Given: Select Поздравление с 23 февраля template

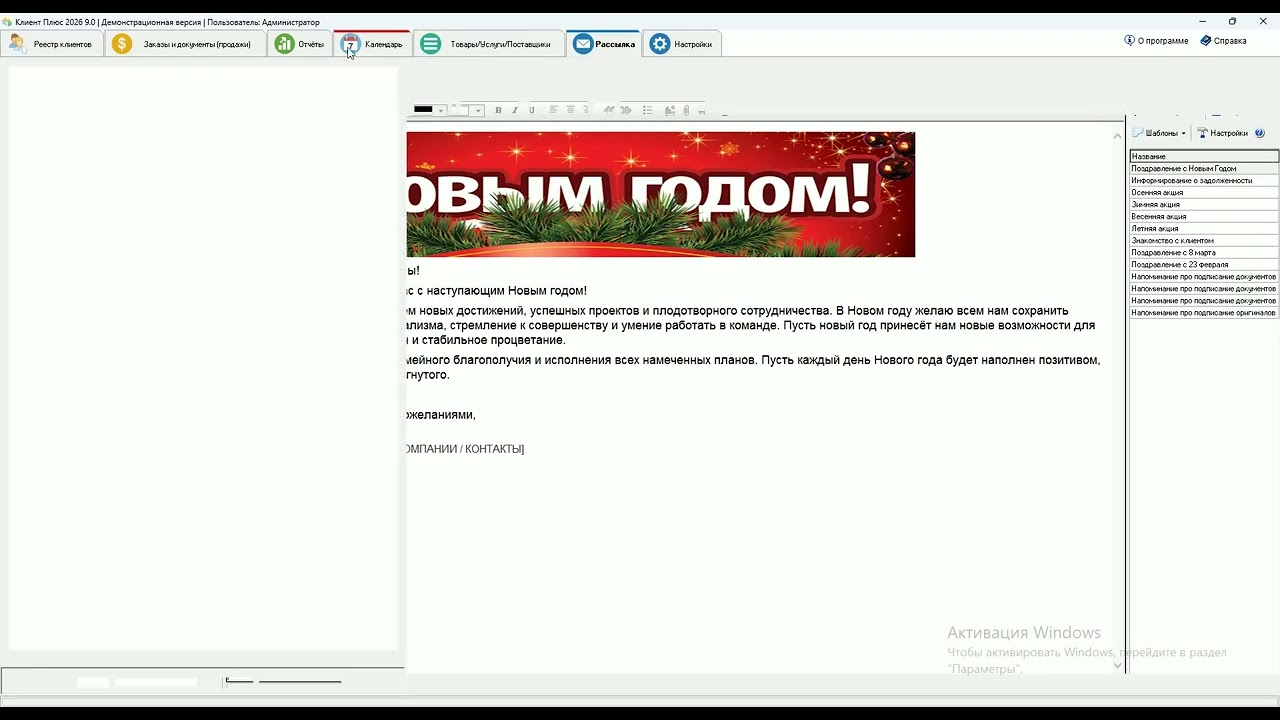Looking at the screenshot, I should point(1204,264).
